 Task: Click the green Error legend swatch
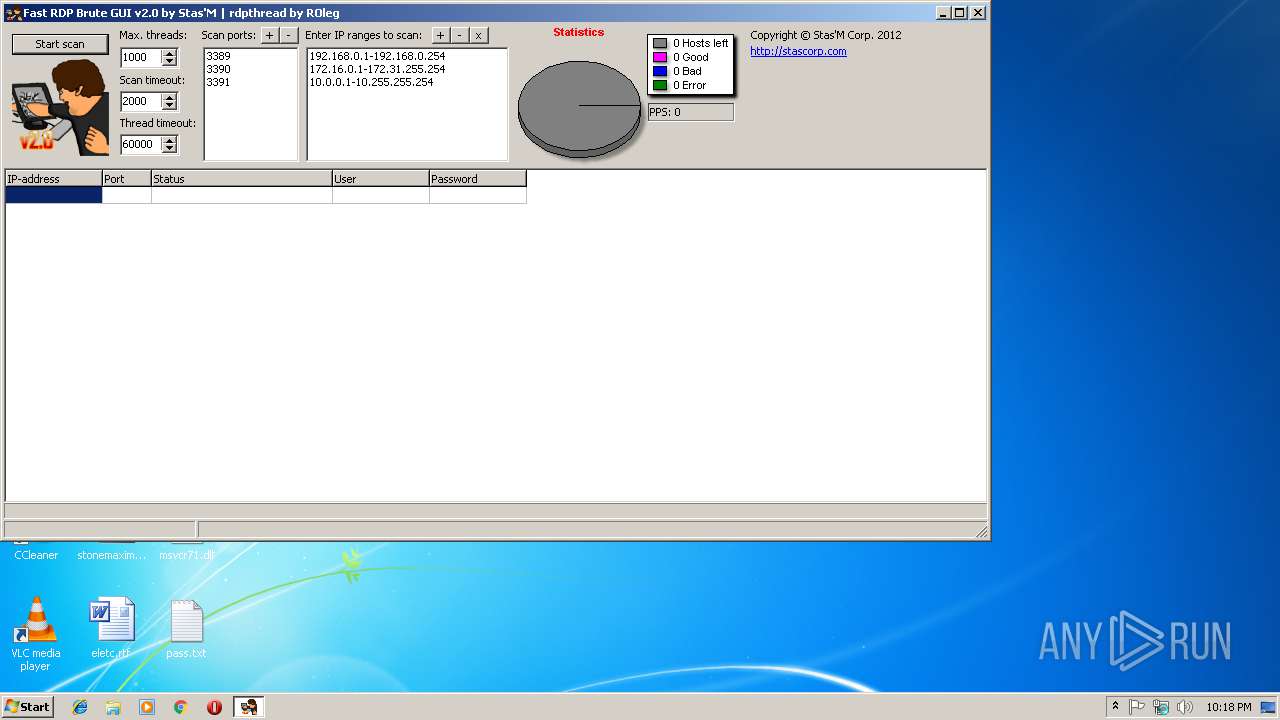[660, 85]
